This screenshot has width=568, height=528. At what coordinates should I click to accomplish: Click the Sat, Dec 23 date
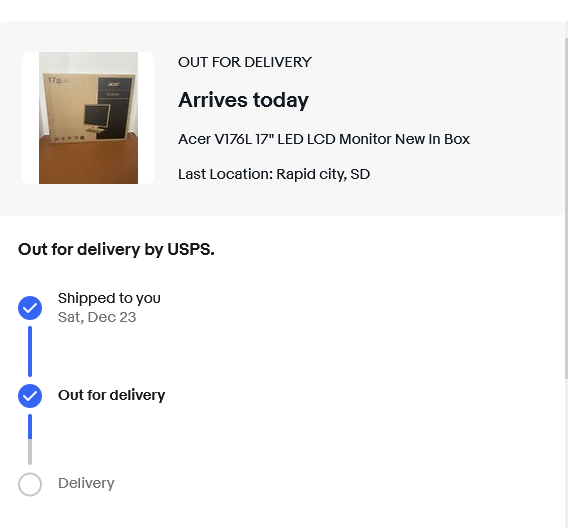pyautogui.click(x=97, y=317)
